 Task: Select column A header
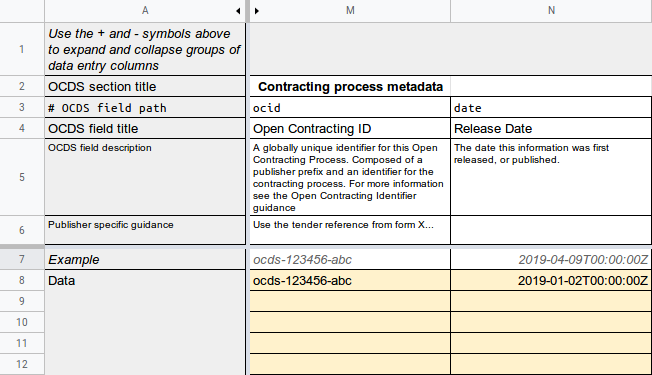click(145, 11)
